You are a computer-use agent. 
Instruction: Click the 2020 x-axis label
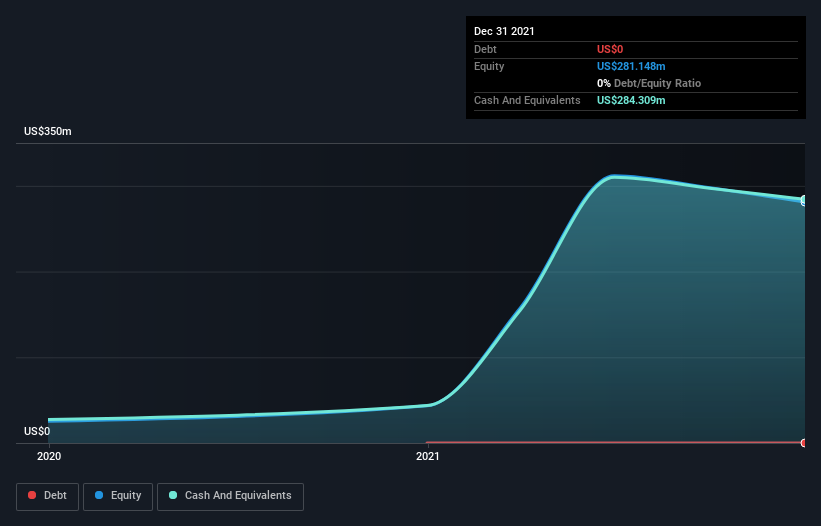click(x=49, y=456)
